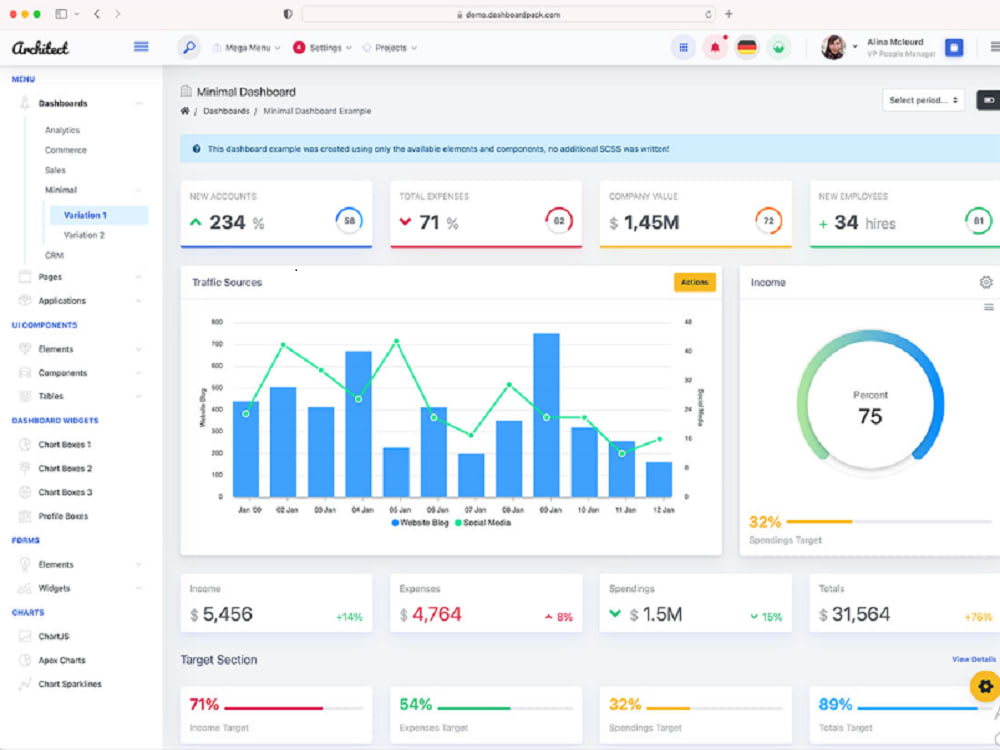The height and width of the screenshot is (750, 1000).
Task: Click the Architect logo
Action: 40,48
